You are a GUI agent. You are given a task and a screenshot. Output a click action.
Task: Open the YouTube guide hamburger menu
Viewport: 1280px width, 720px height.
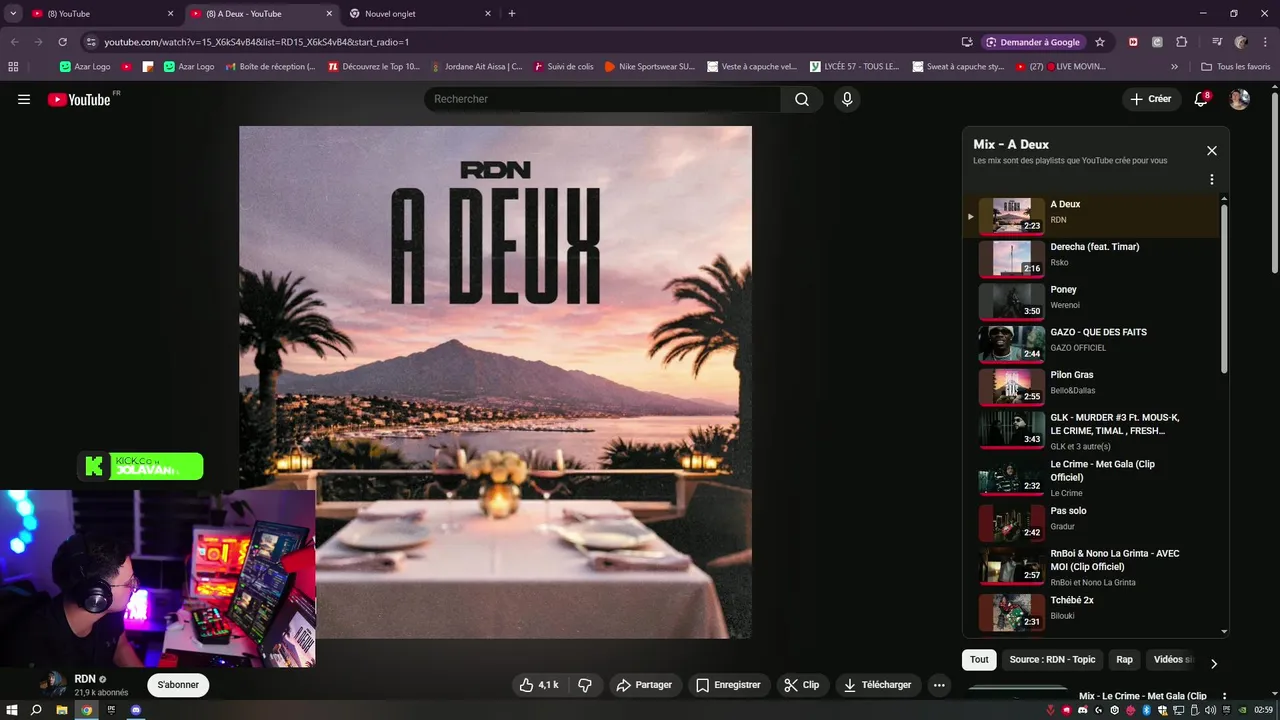[x=24, y=99]
